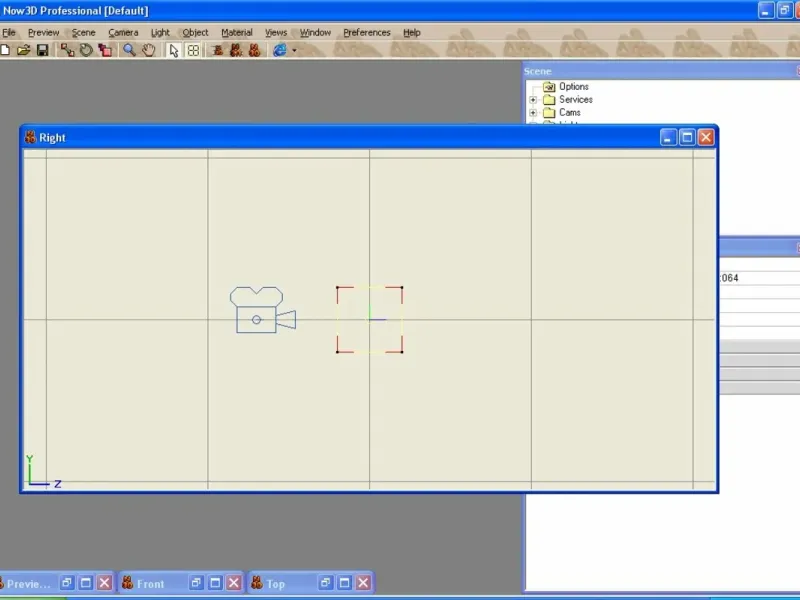The image size is (800, 600).
Task: Select the Services folder label
Action: click(x=576, y=99)
